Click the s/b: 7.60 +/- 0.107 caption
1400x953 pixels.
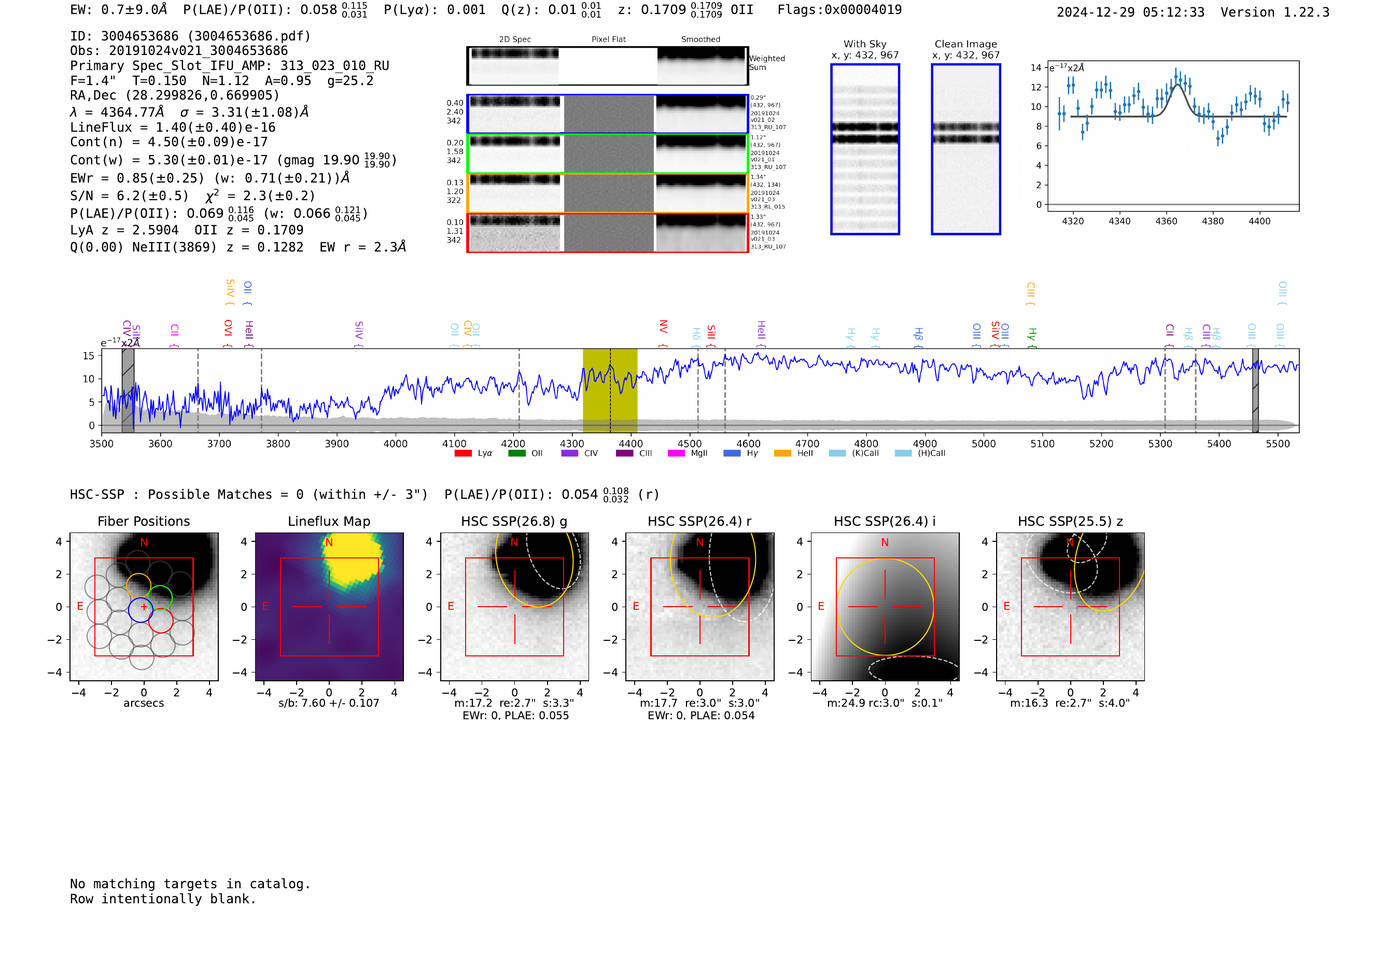(x=329, y=703)
